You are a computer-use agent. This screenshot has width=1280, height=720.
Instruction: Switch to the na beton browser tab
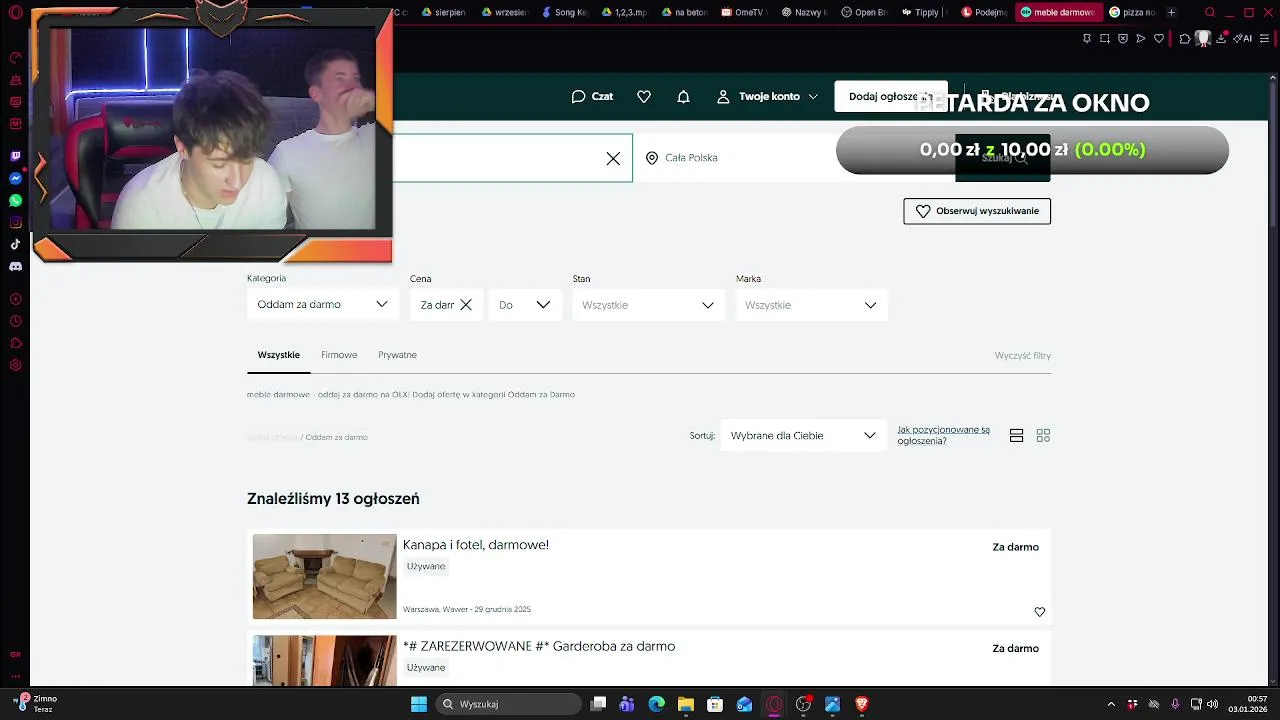coord(684,13)
